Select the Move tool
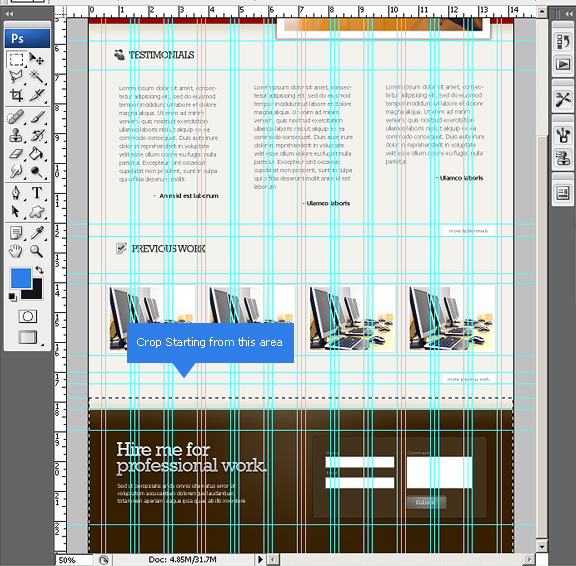This screenshot has width=576, height=566. pos(37,59)
